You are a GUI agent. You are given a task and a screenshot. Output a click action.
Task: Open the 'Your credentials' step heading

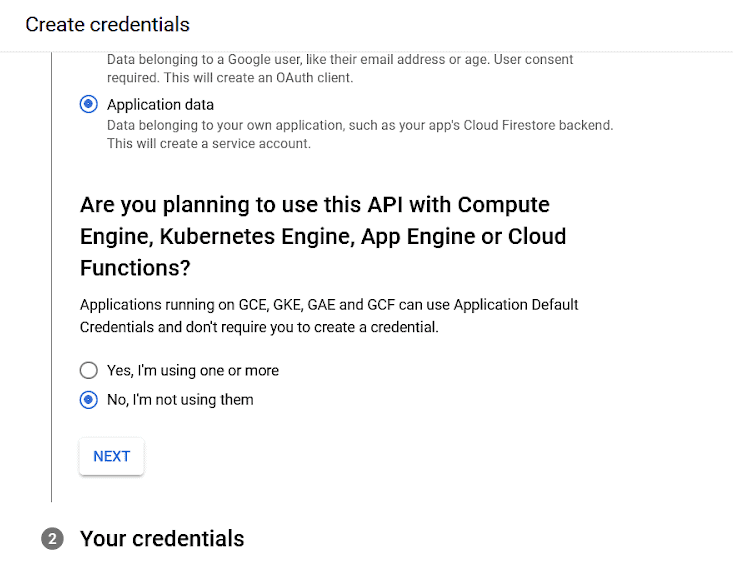tap(162, 539)
